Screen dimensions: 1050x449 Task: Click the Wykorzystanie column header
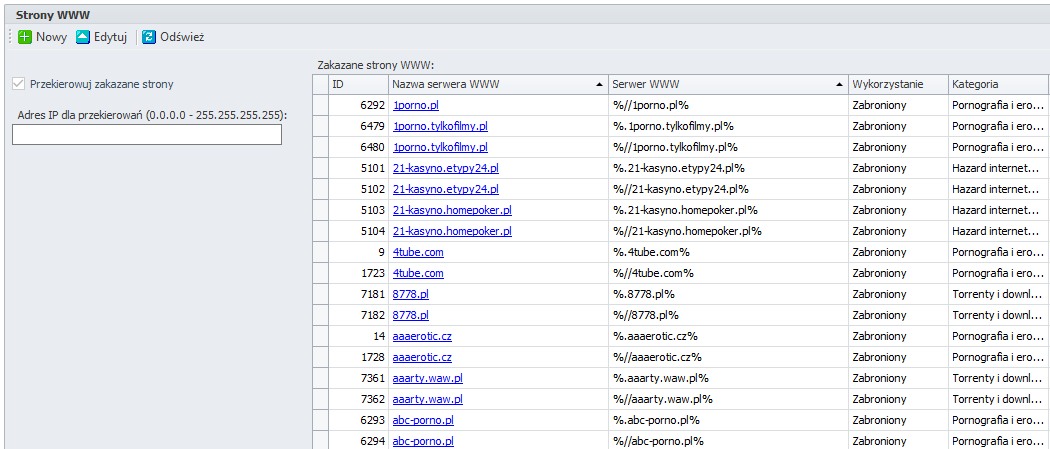898,84
